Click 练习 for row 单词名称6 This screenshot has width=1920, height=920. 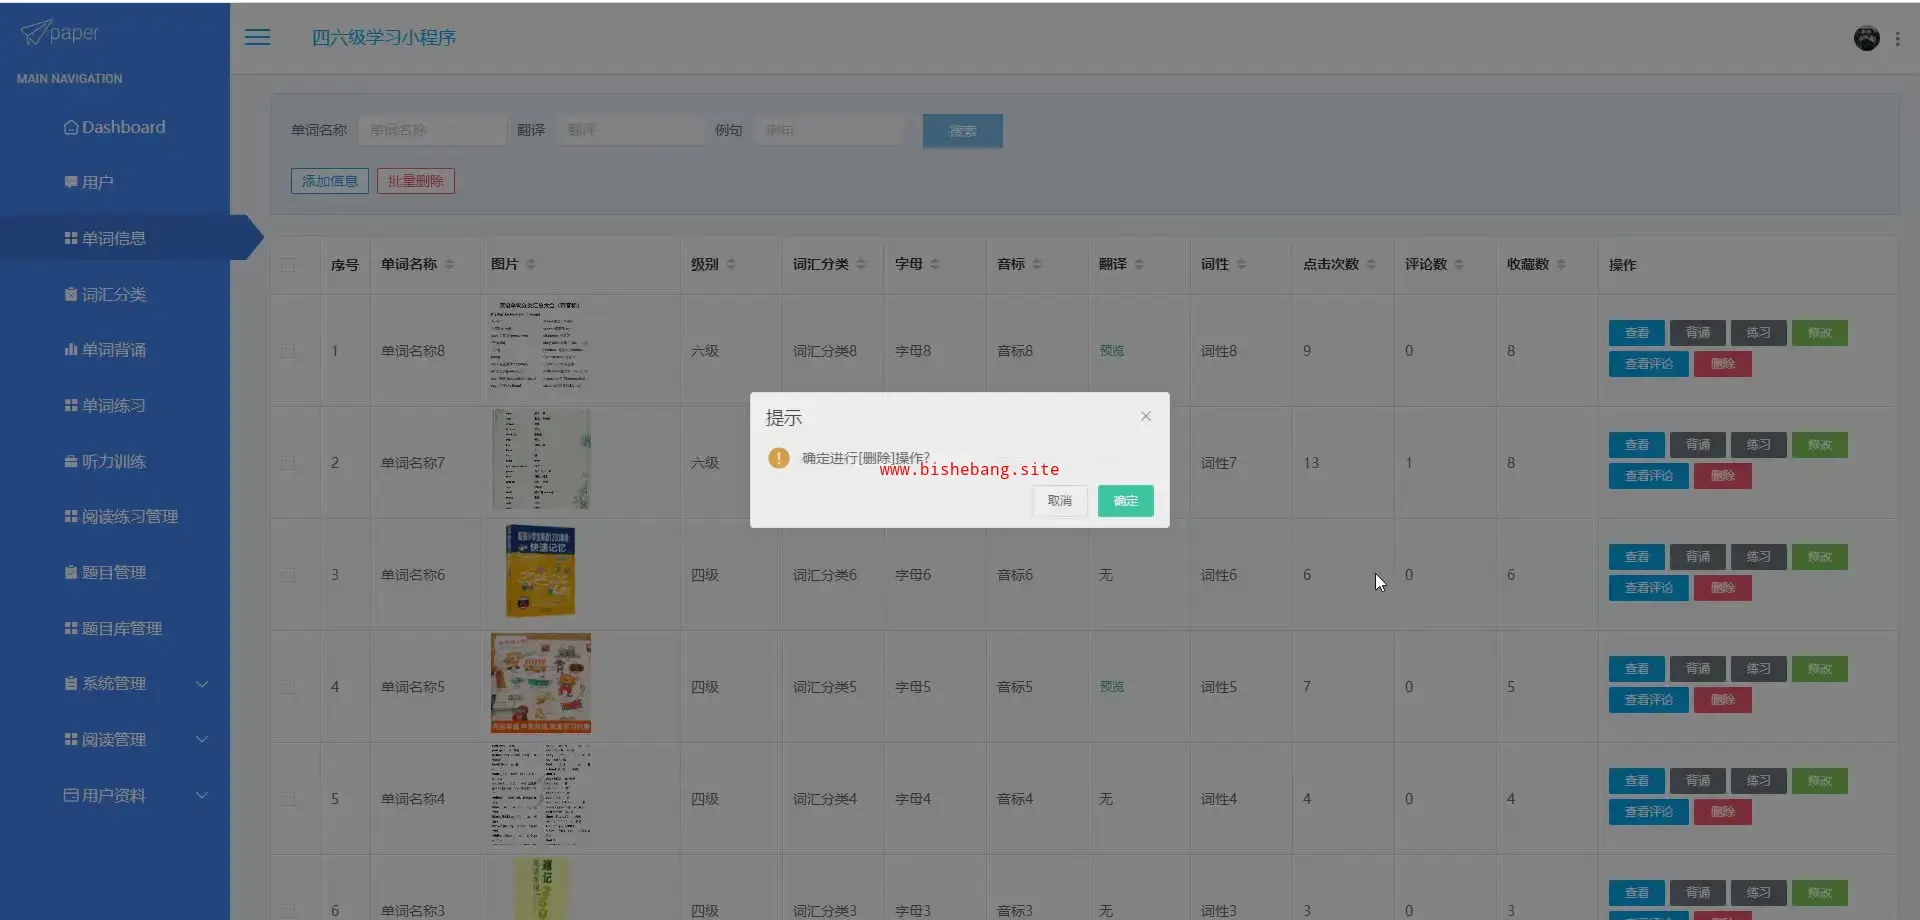pos(1759,557)
